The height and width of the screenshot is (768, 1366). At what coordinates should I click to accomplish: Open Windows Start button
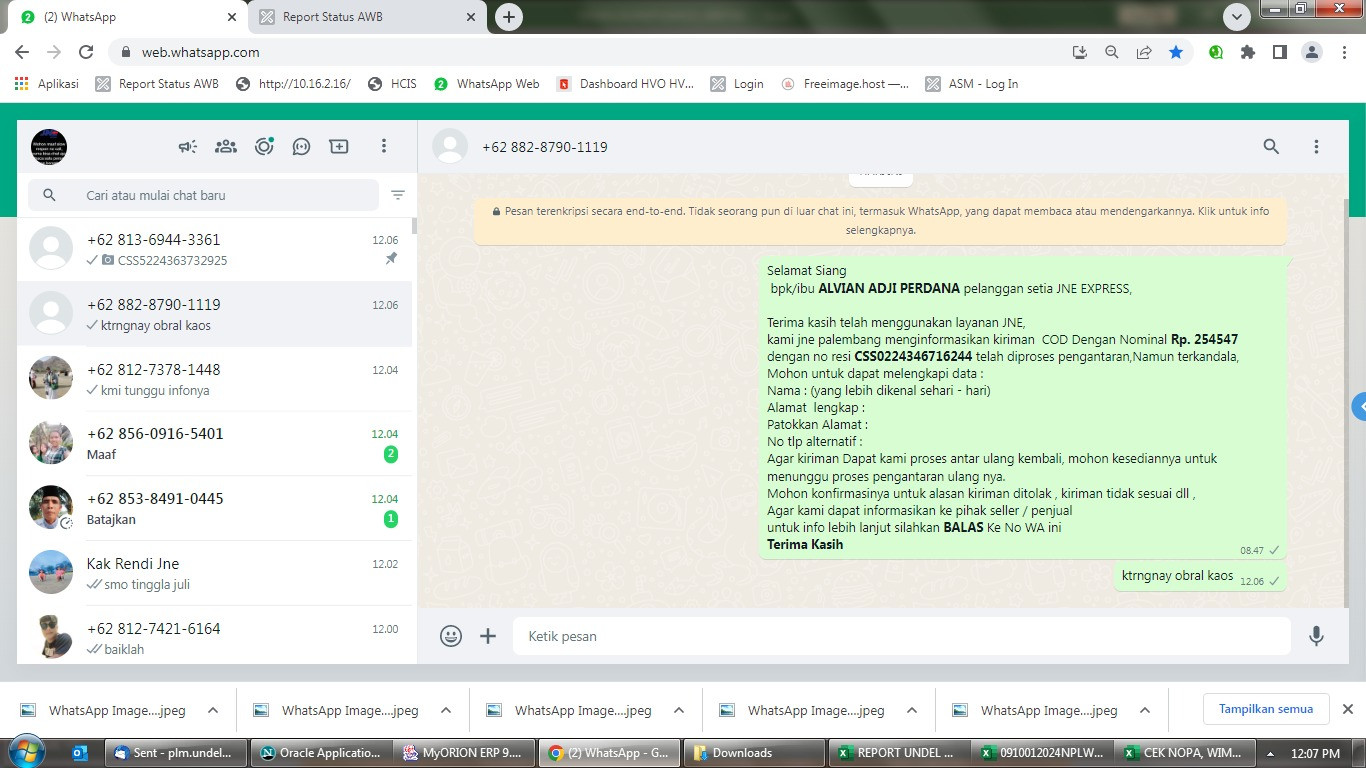pos(26,752)
